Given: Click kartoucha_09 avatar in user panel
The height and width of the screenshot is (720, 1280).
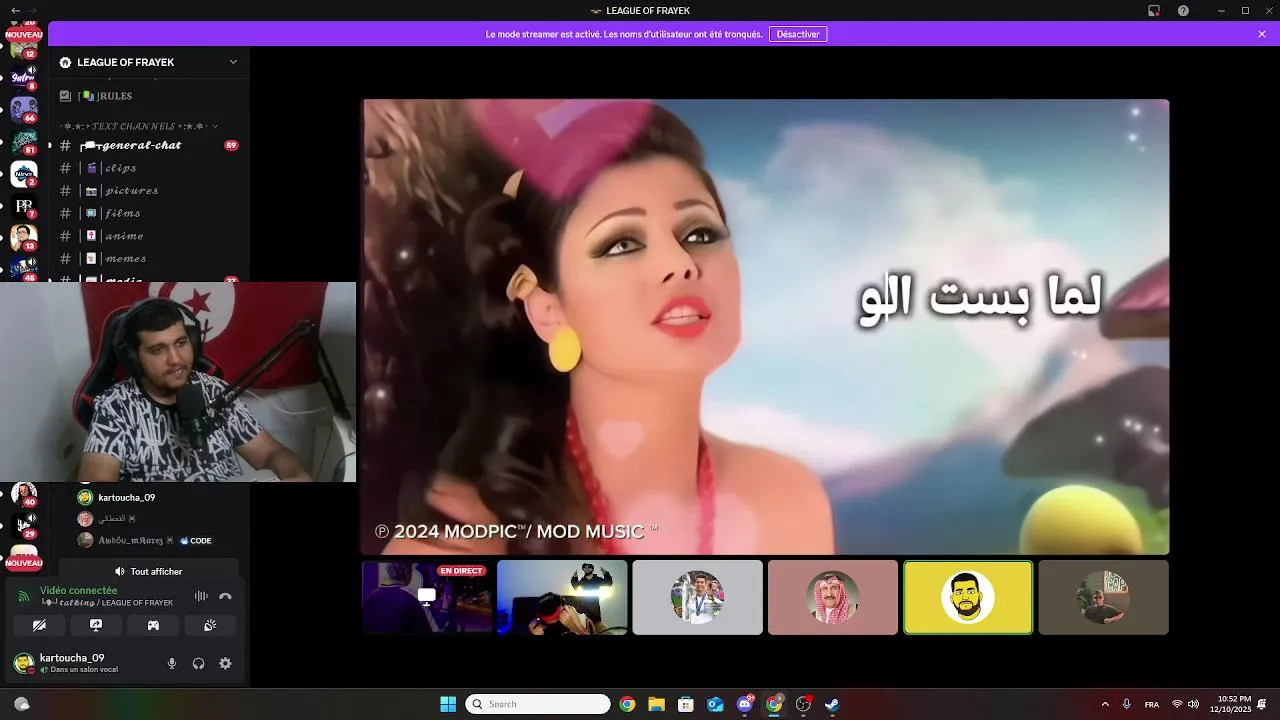Looking at the screenshot, I should (x=23, y=663).
